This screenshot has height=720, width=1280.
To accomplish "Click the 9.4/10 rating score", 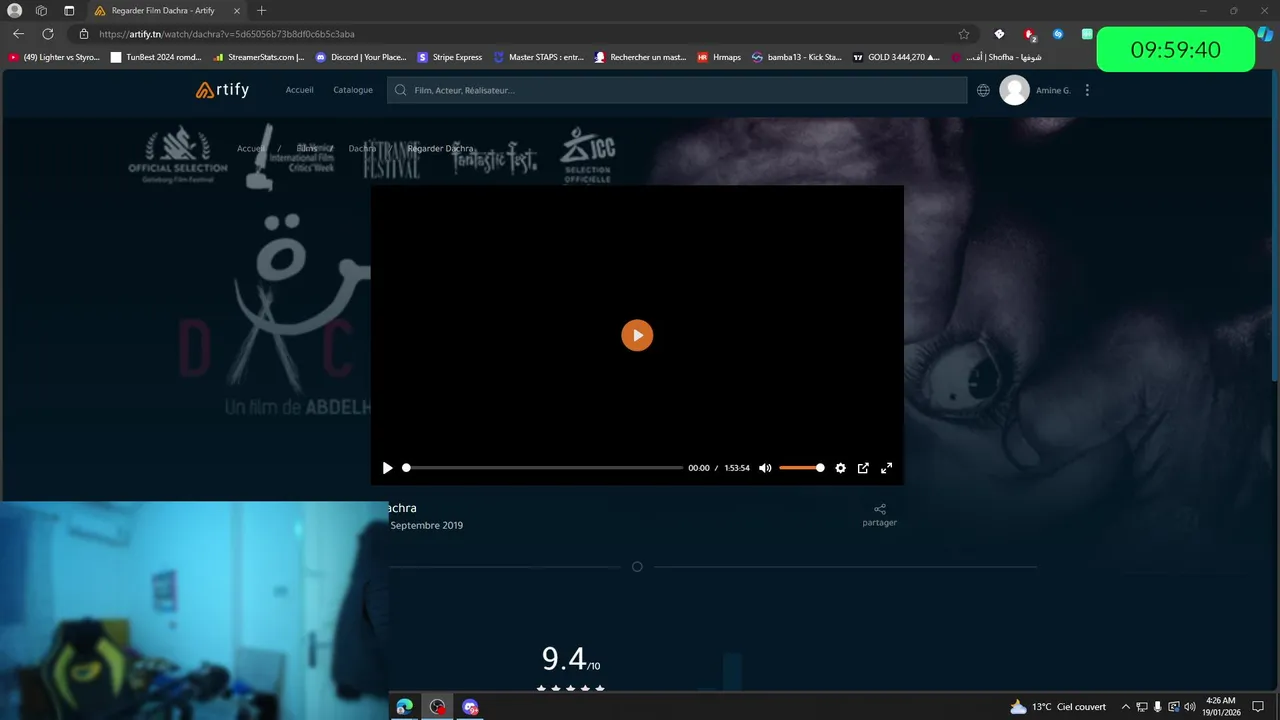I will pos(571,660).
